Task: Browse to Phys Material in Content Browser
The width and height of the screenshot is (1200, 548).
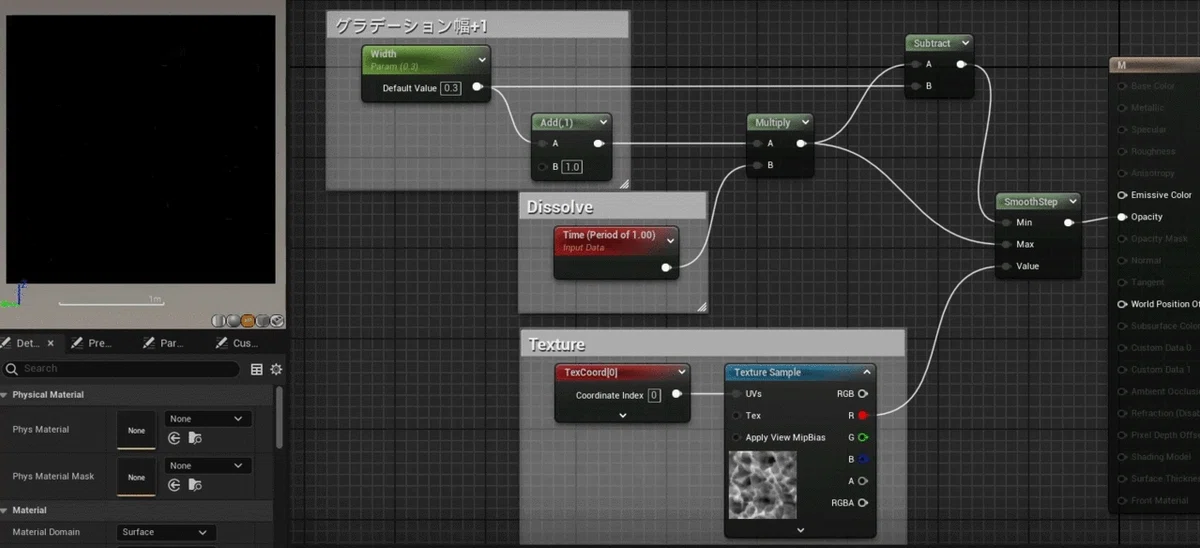Action: coord(195,438)
